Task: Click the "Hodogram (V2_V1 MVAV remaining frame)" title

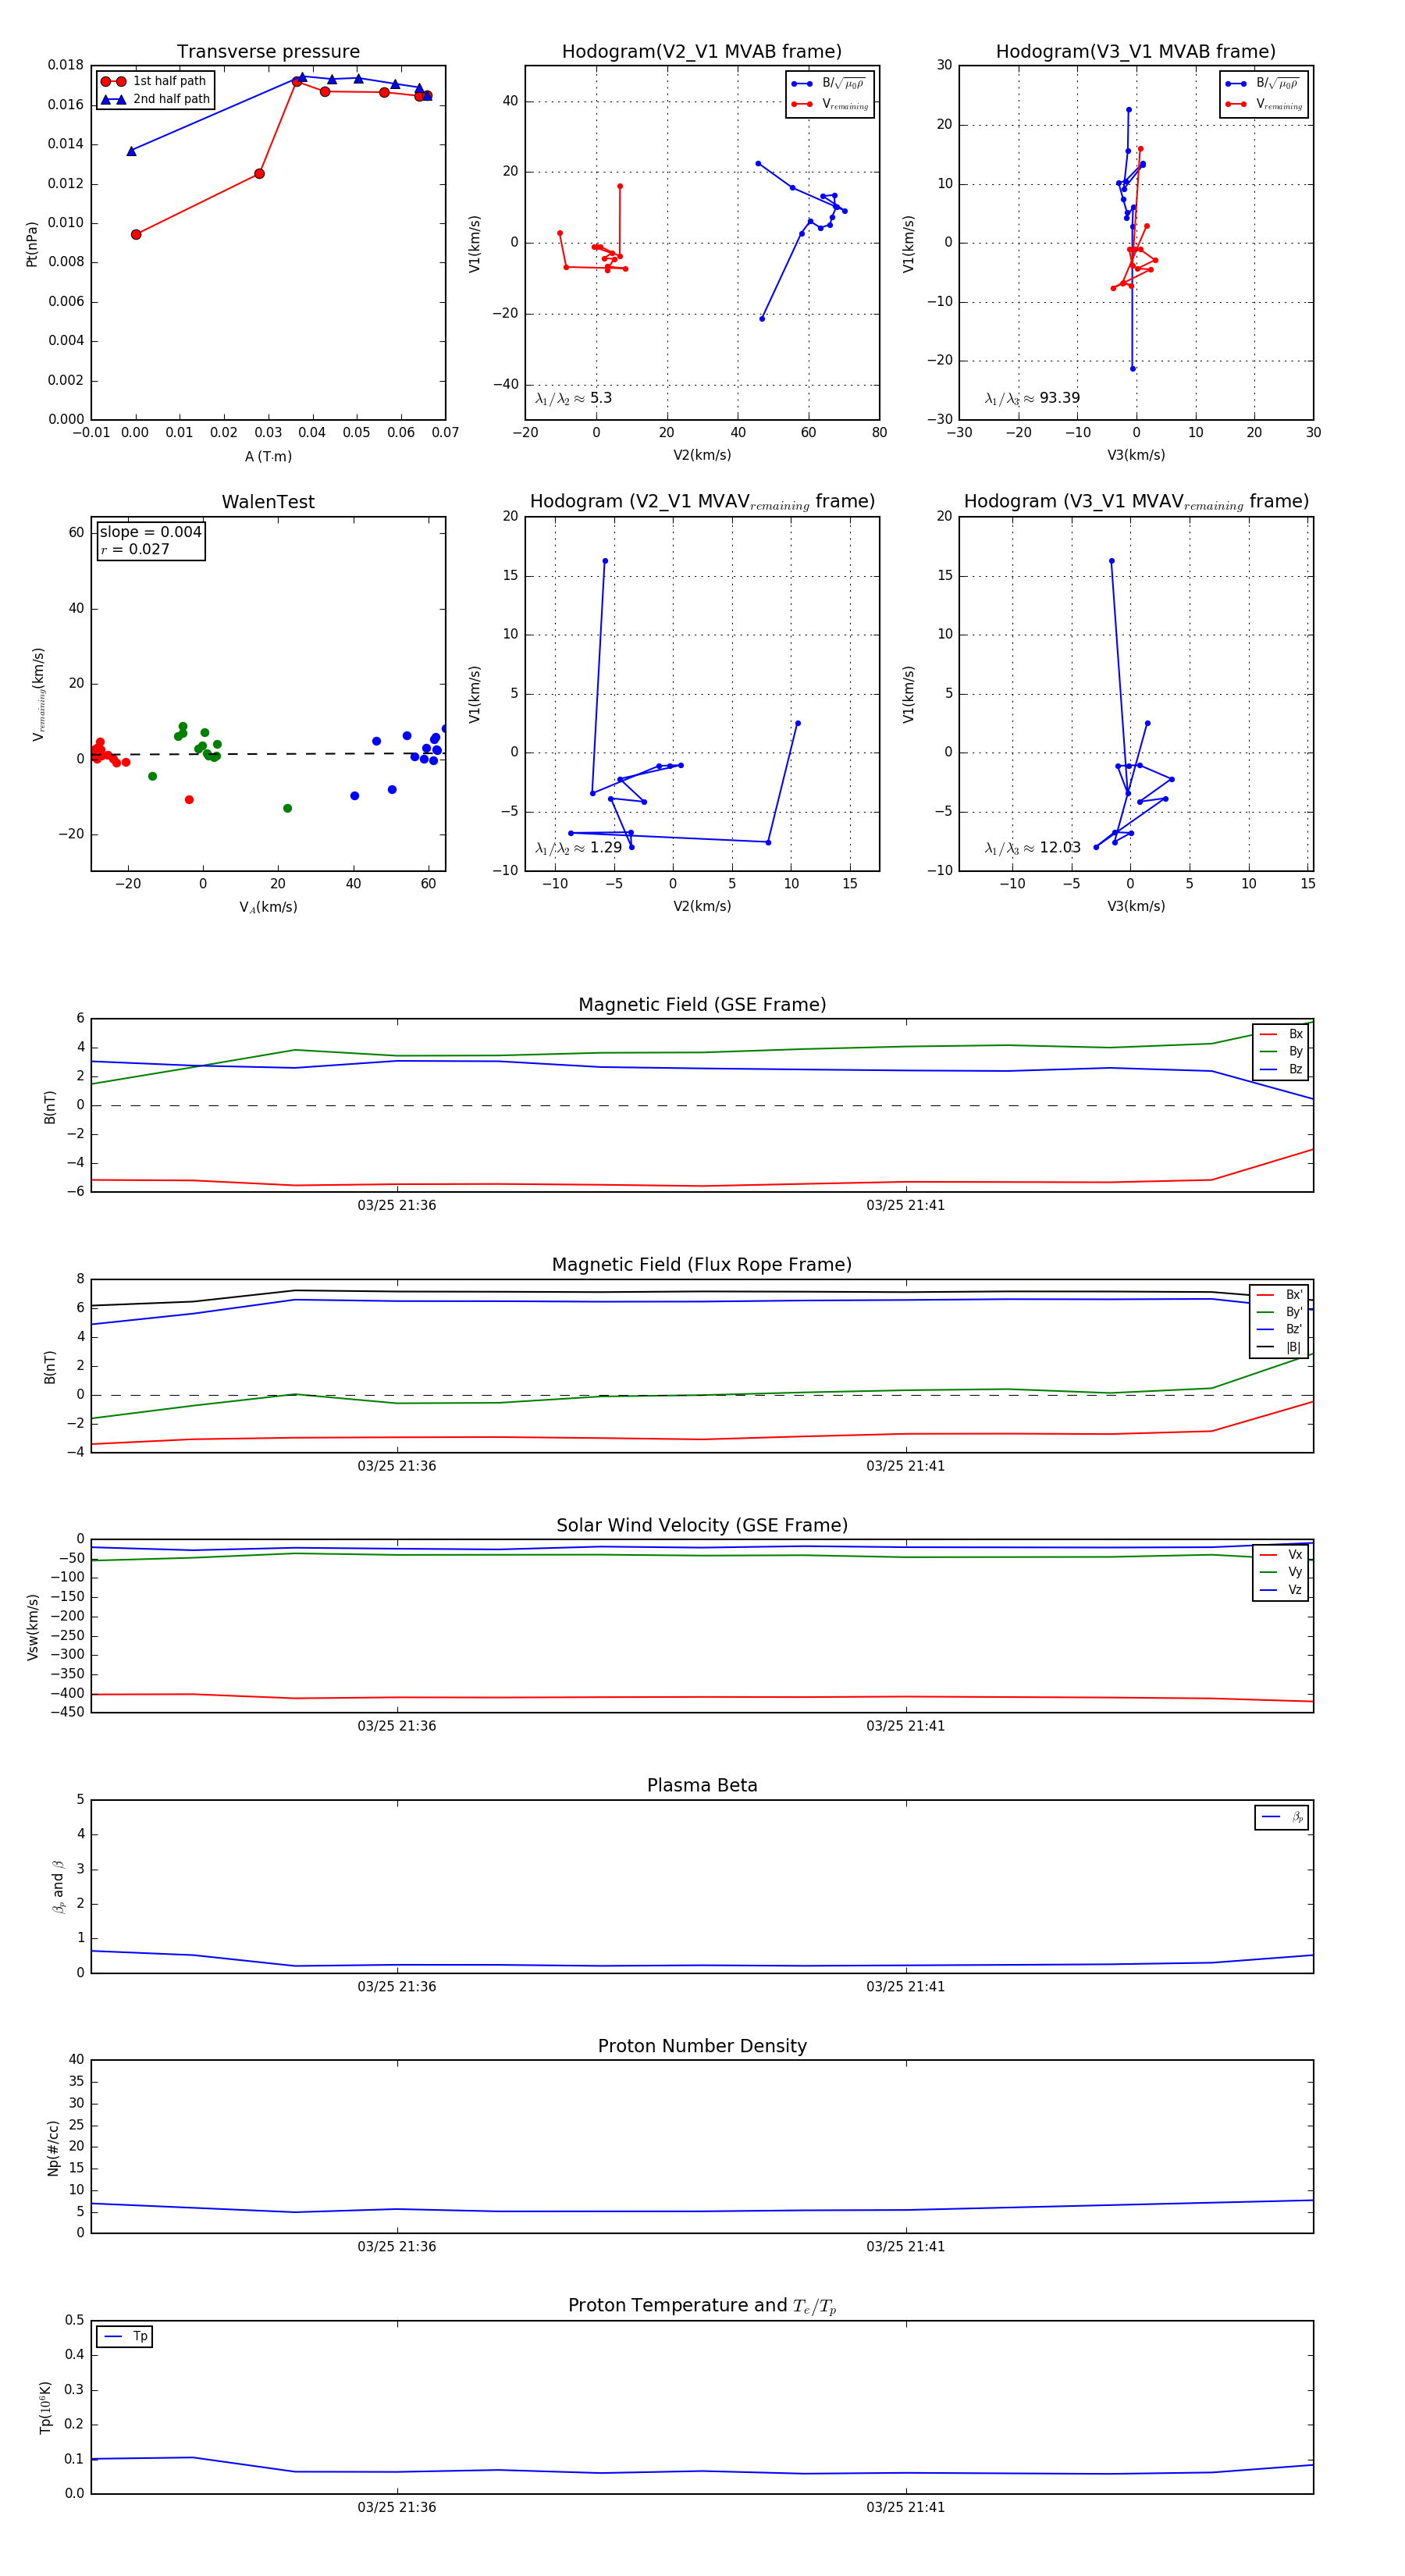Action: [702, 502]
